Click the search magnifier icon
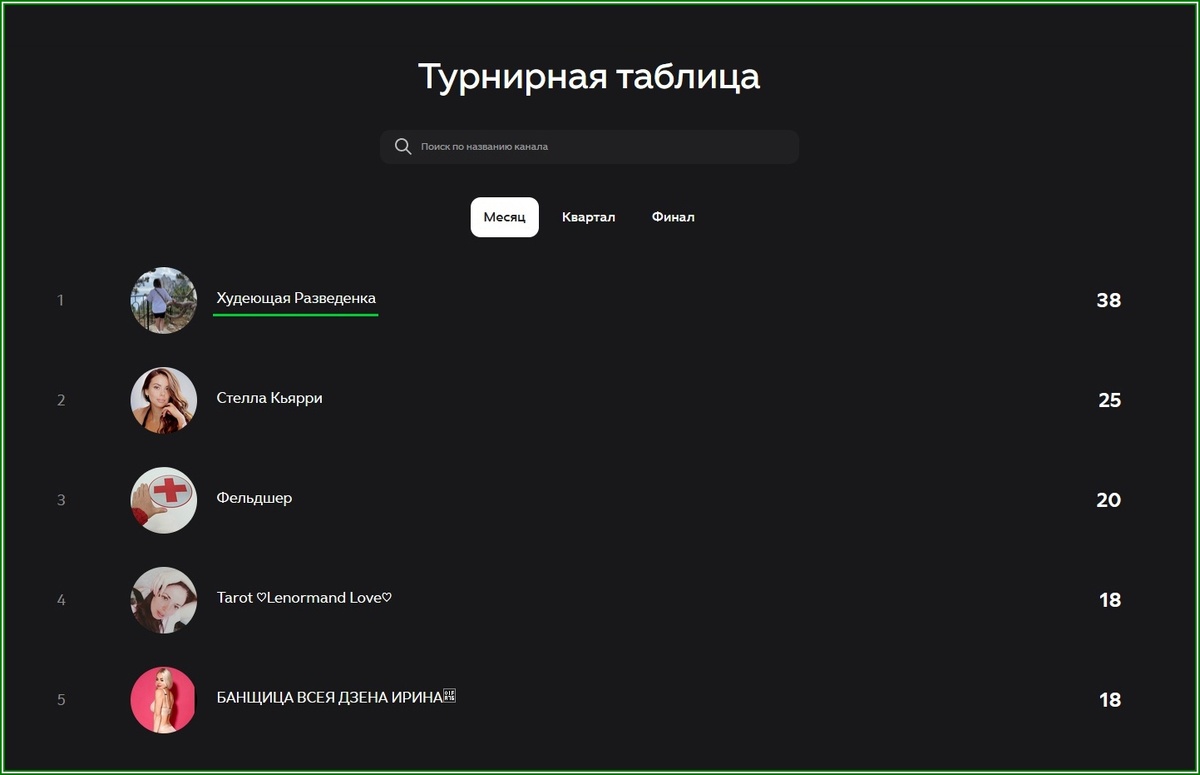Image resolution: width=1200 pixels, height=775 pixels. click(x=402, y=146)
